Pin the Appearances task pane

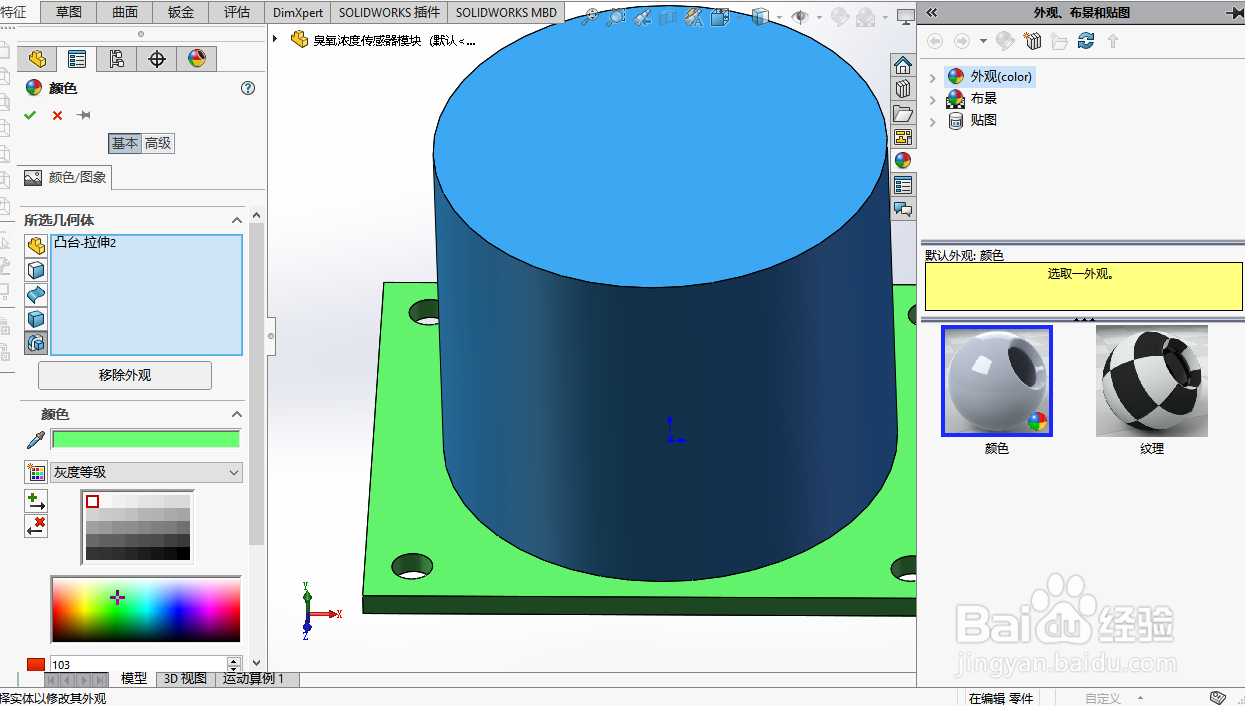(1235, 12)
